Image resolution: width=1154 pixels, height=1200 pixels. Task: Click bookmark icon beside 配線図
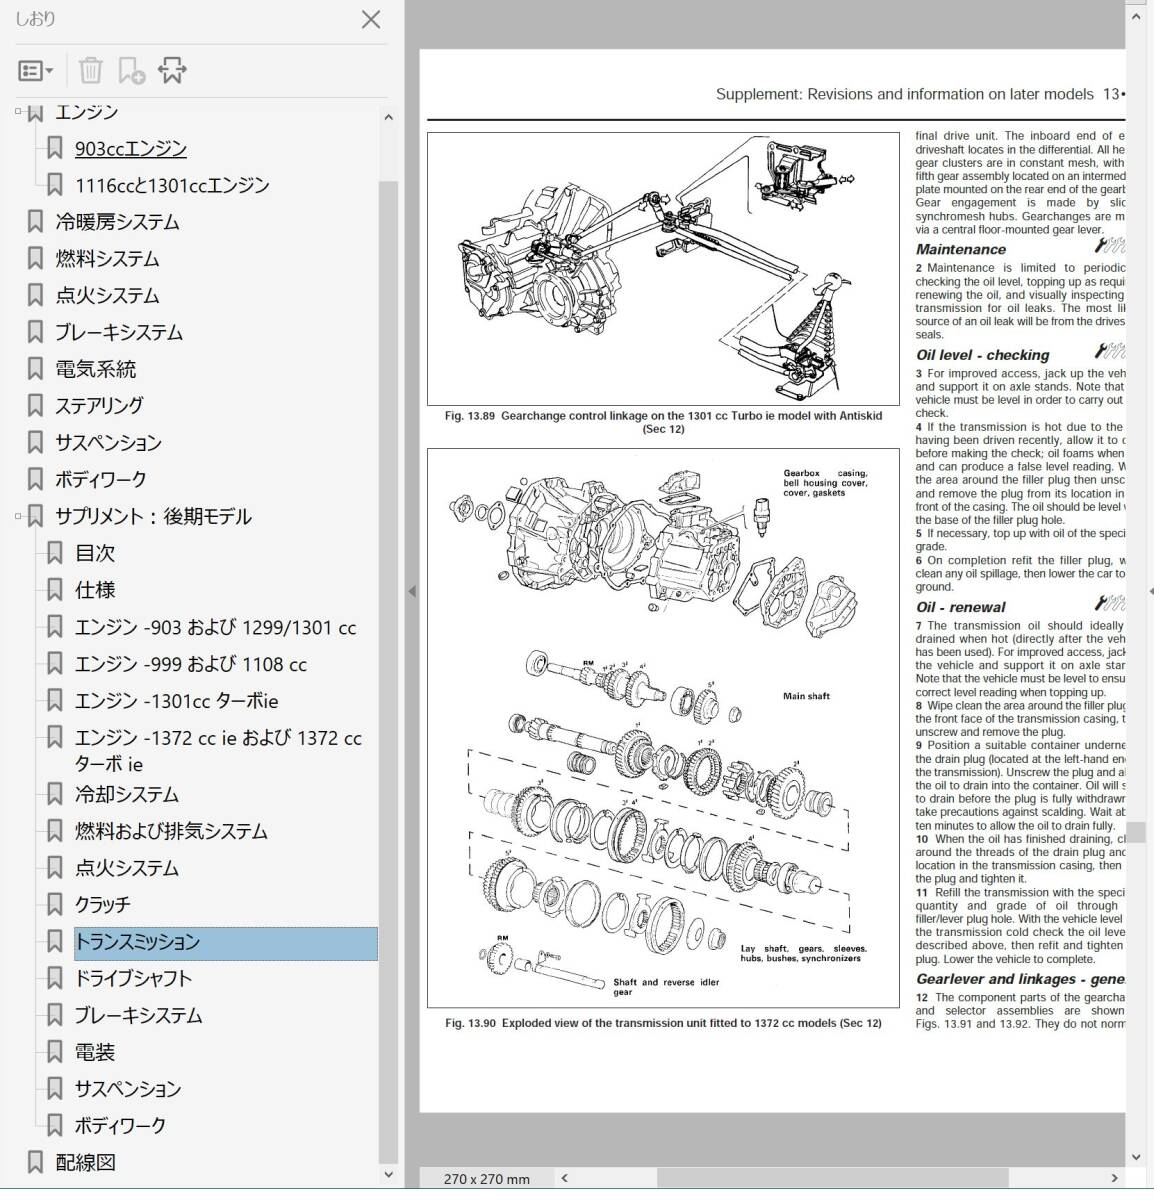coord(35,1163)
